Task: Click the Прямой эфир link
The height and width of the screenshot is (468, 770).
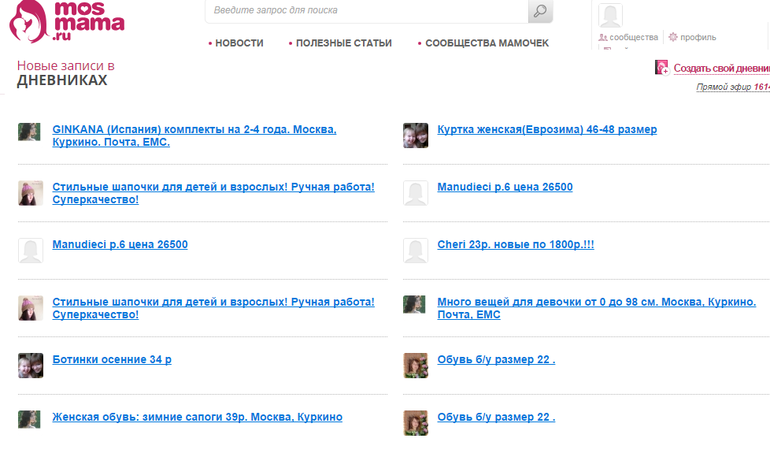Action: 725,87
